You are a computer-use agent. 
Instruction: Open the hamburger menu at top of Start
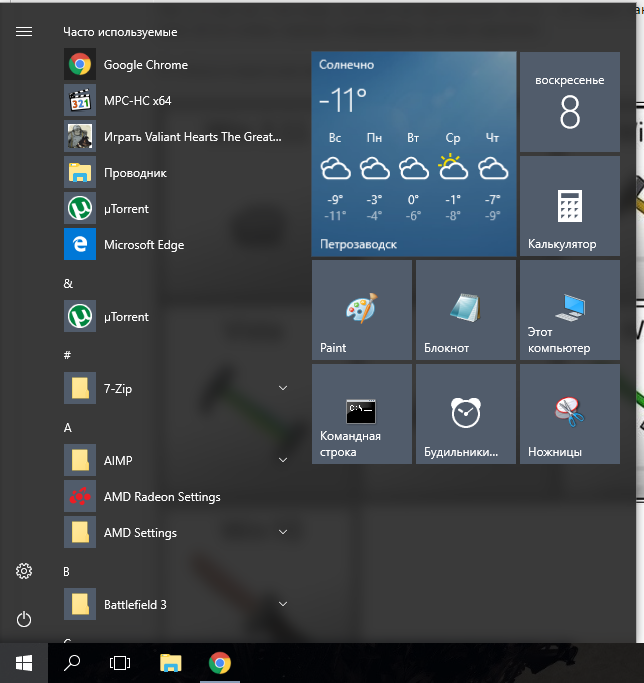coord(24,32)
